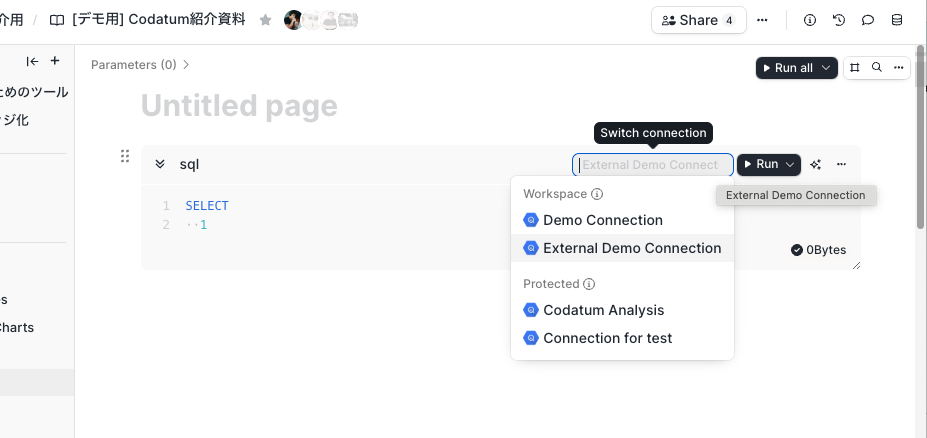
Task: Click the connection search input field
Action: (652, 165)
